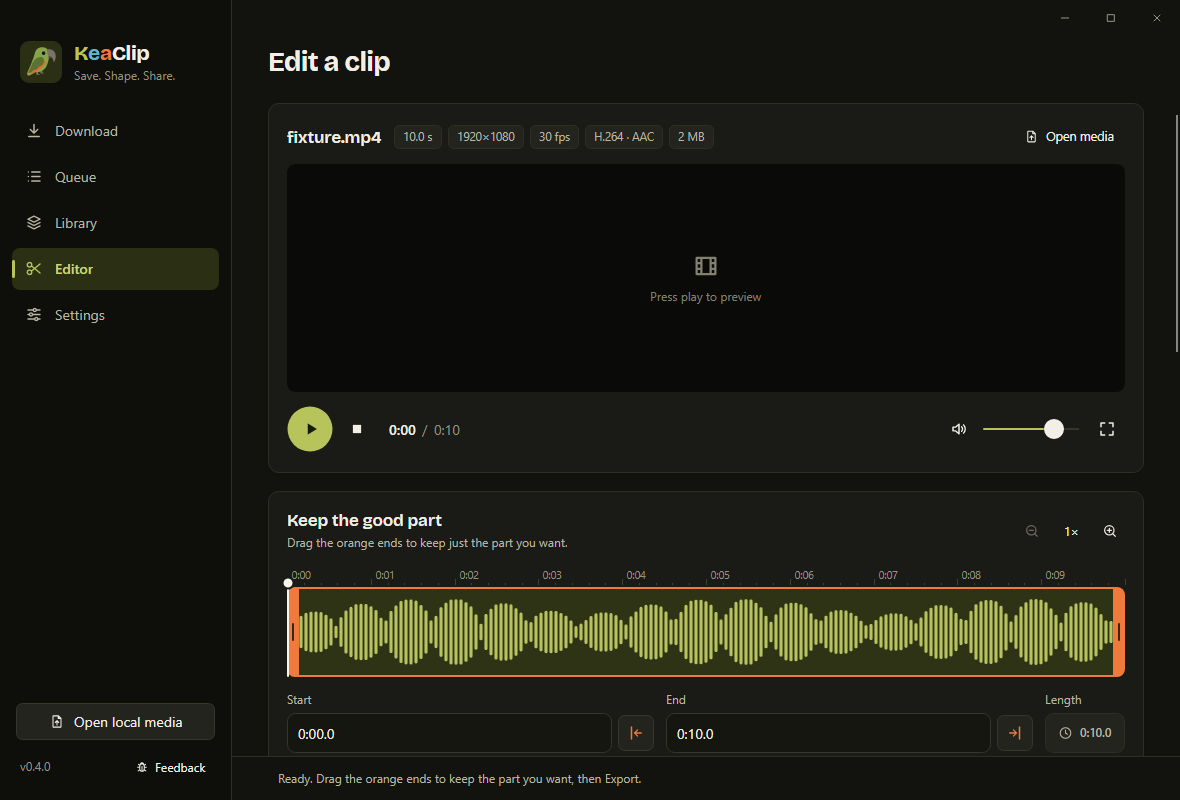The image size is (1180, 800).
Task: Click the 0:08 timeline ruler mark
Action: point(971,575)
